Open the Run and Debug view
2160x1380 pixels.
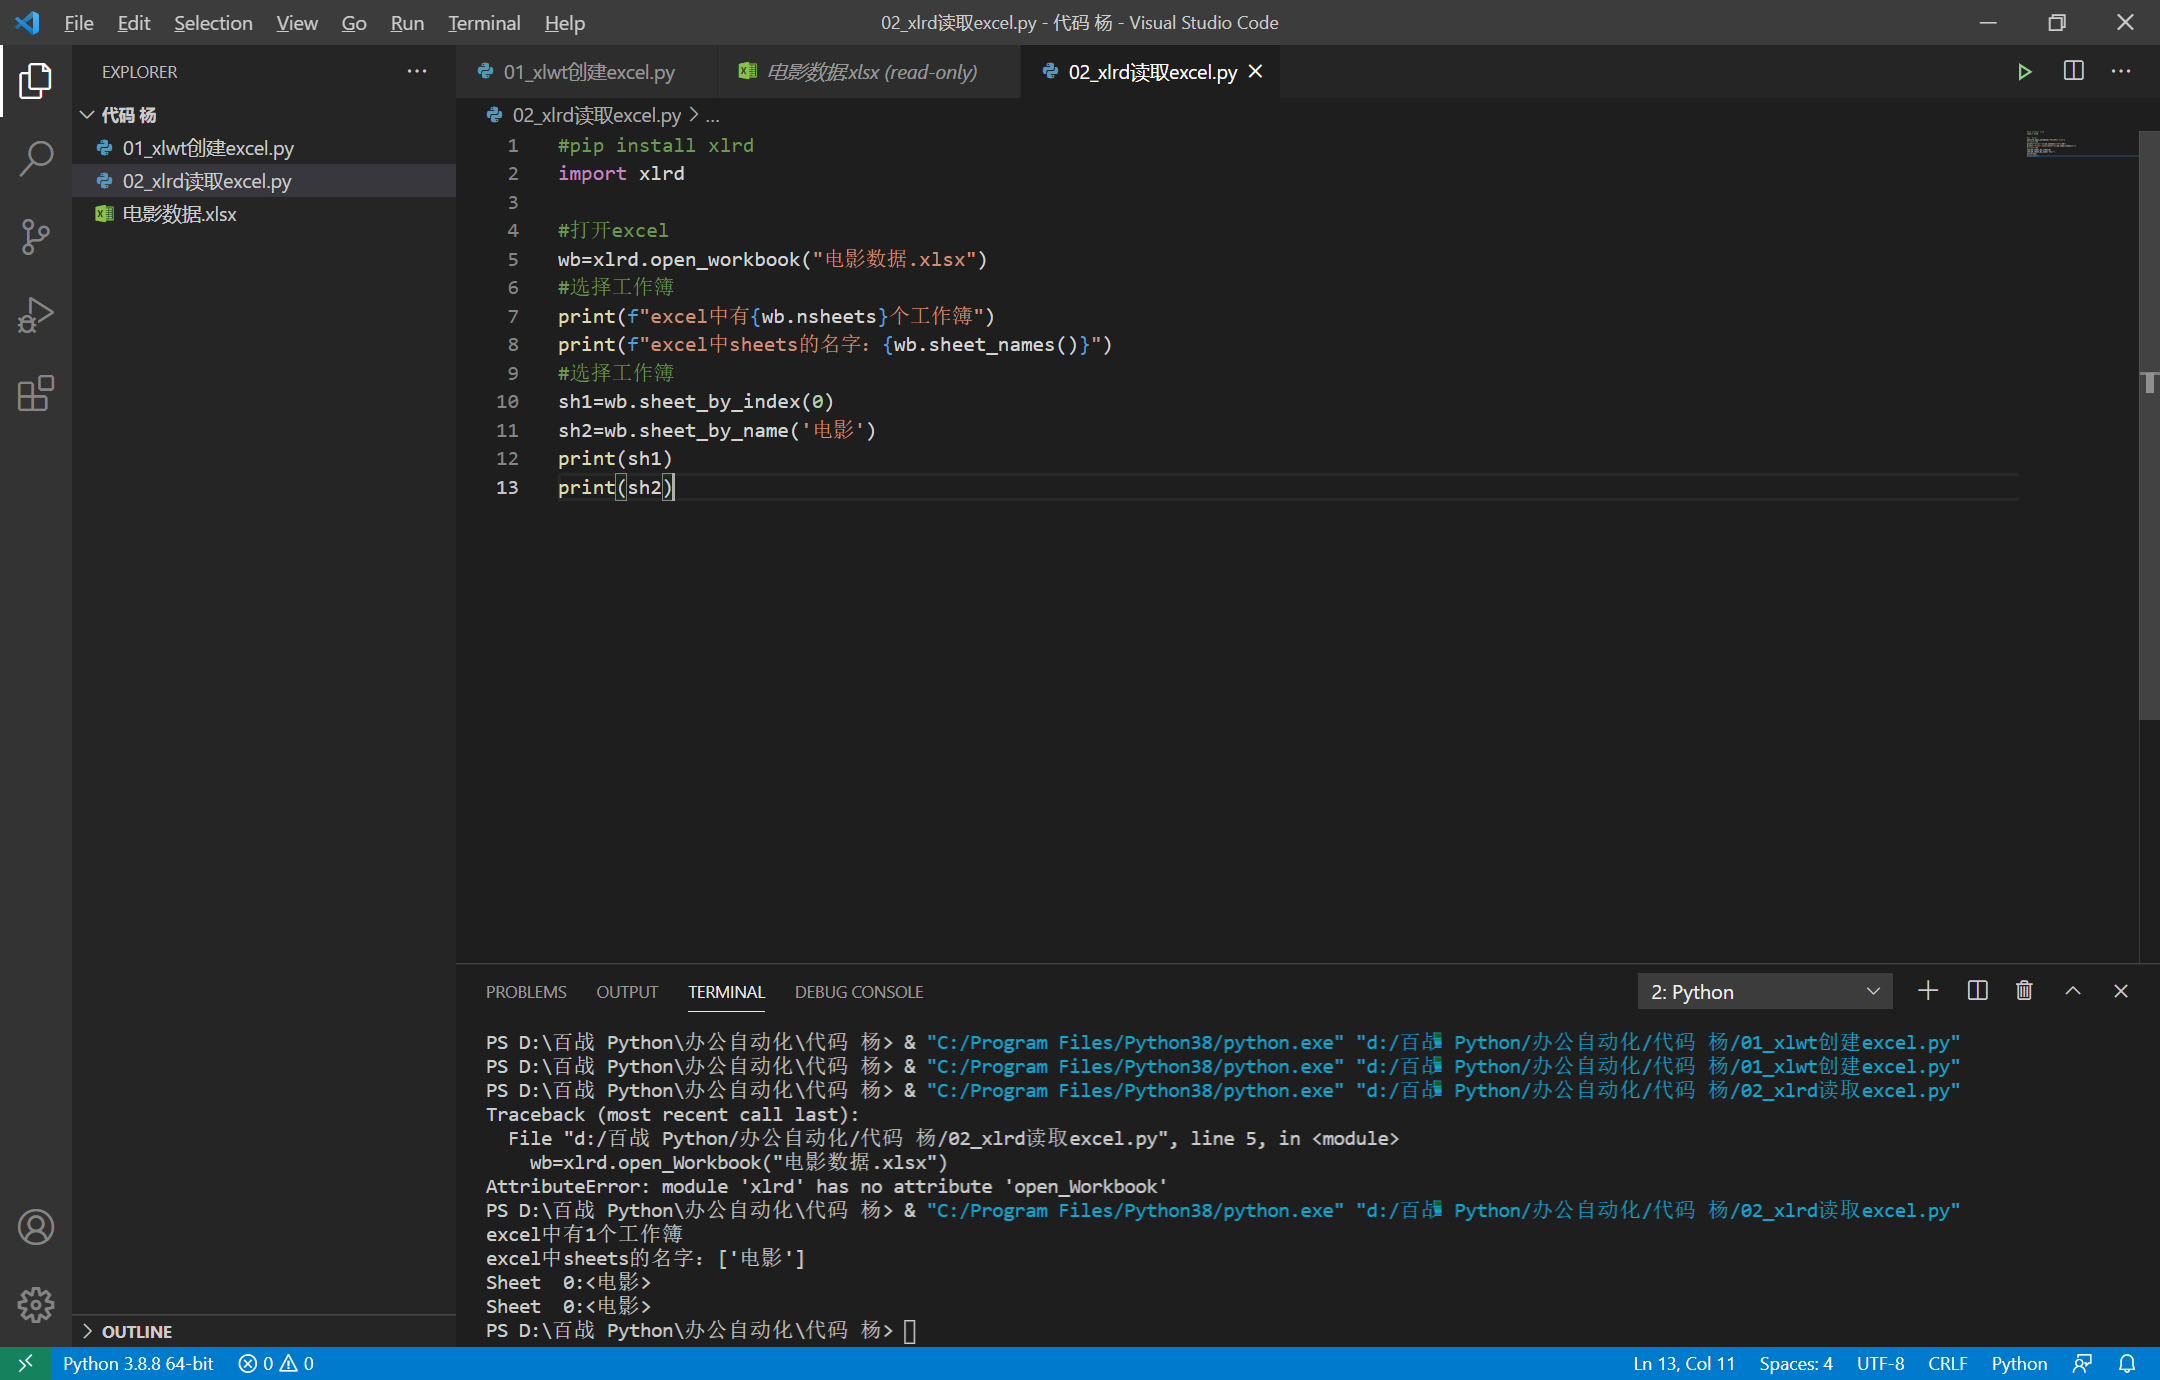pos(36,315)
